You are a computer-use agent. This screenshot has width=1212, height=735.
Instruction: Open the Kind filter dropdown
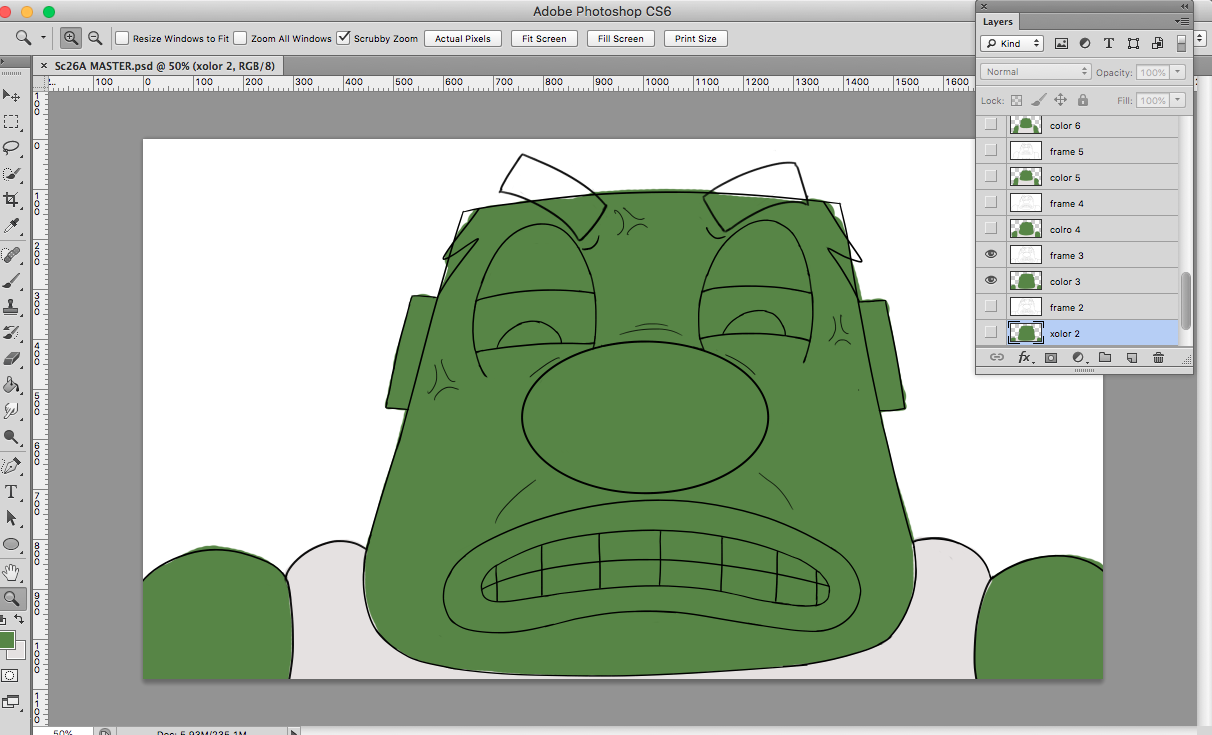tap(1012, 43)
